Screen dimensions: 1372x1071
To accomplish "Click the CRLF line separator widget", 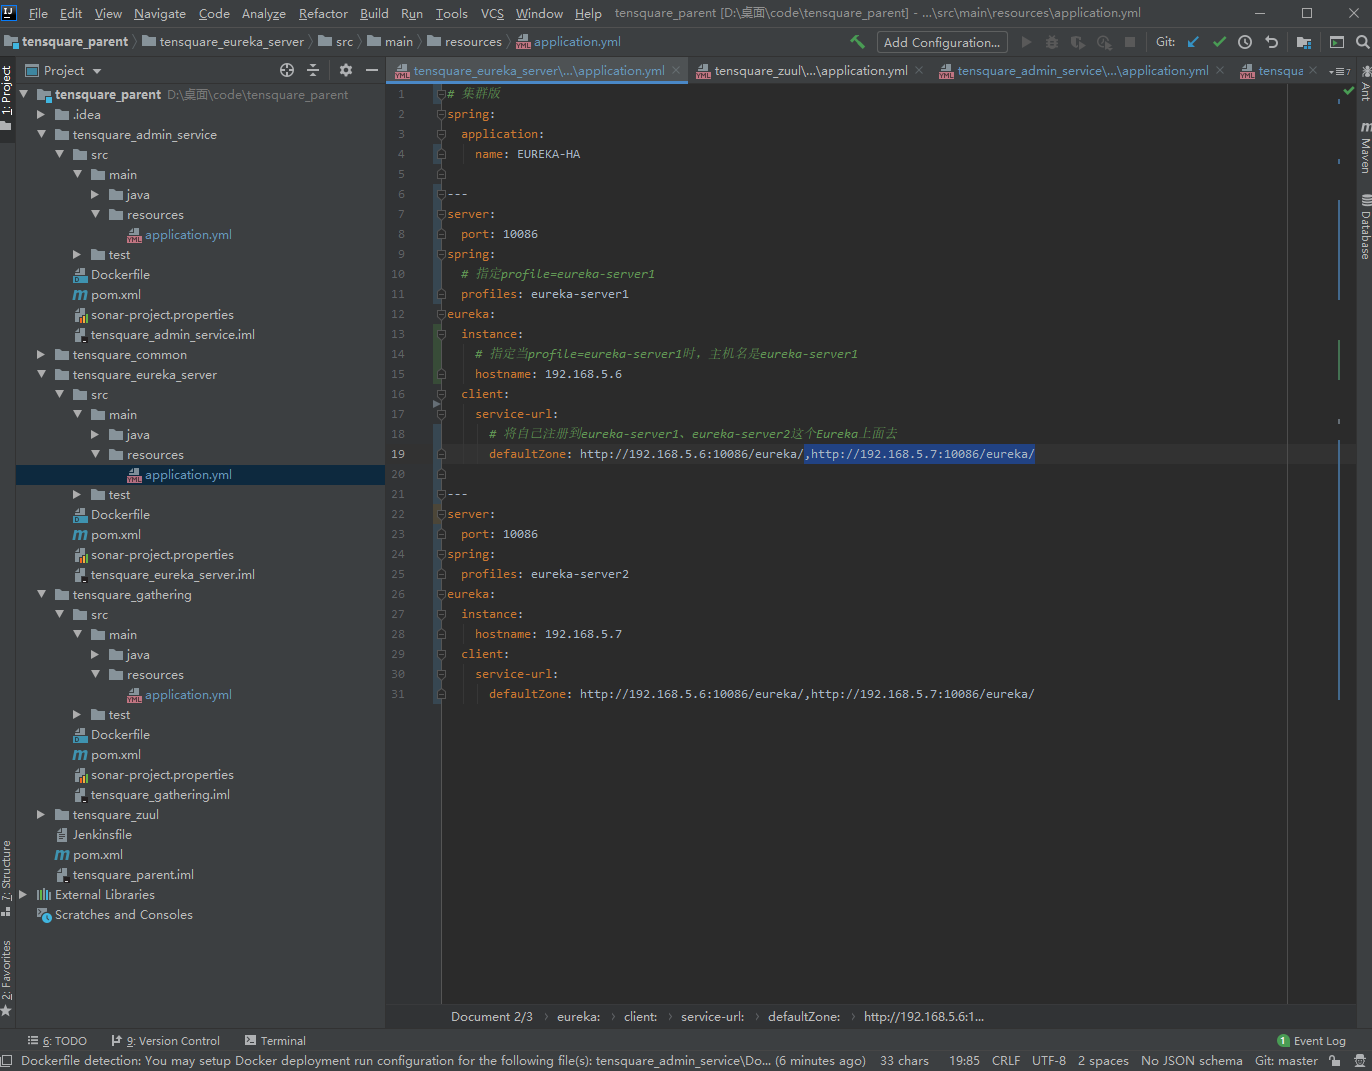I will tap(1006, 1061).
